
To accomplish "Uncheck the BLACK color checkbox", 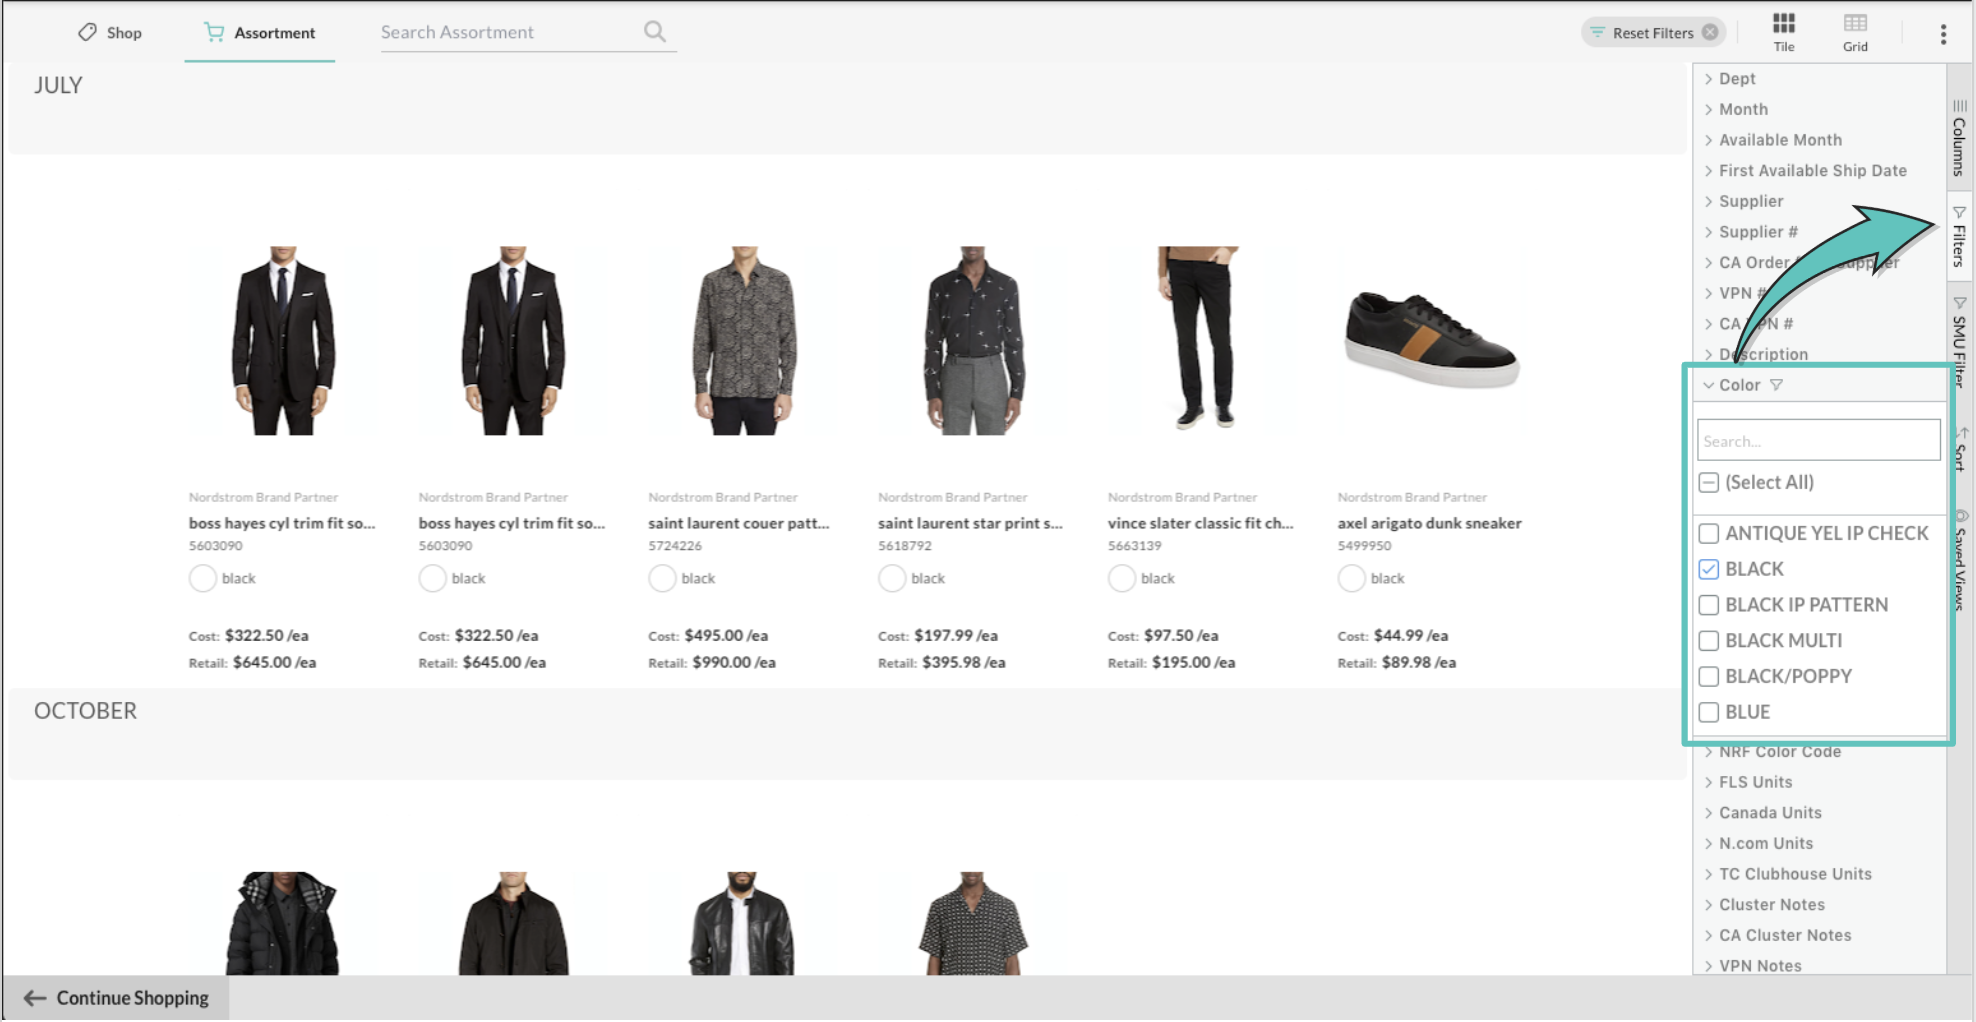I will pyautogui.click(x=1709, y=569).
